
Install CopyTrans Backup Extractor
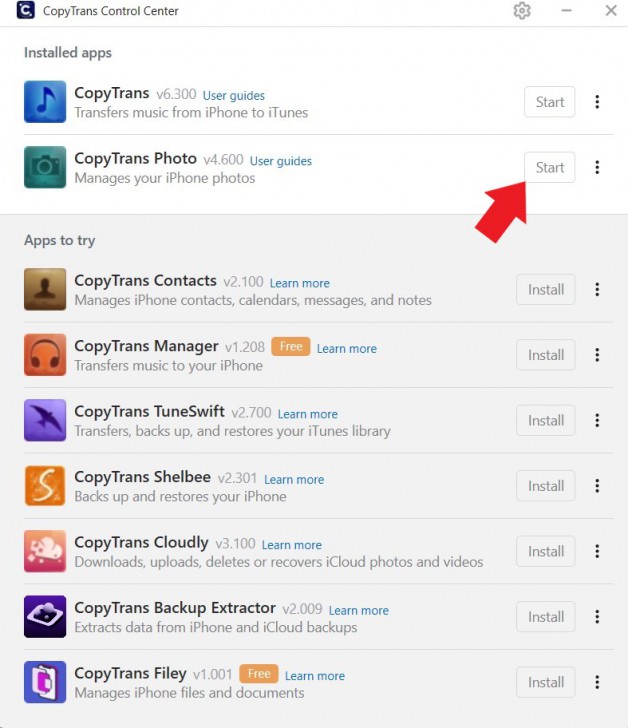pyautogui.click(x=546, y=617)
